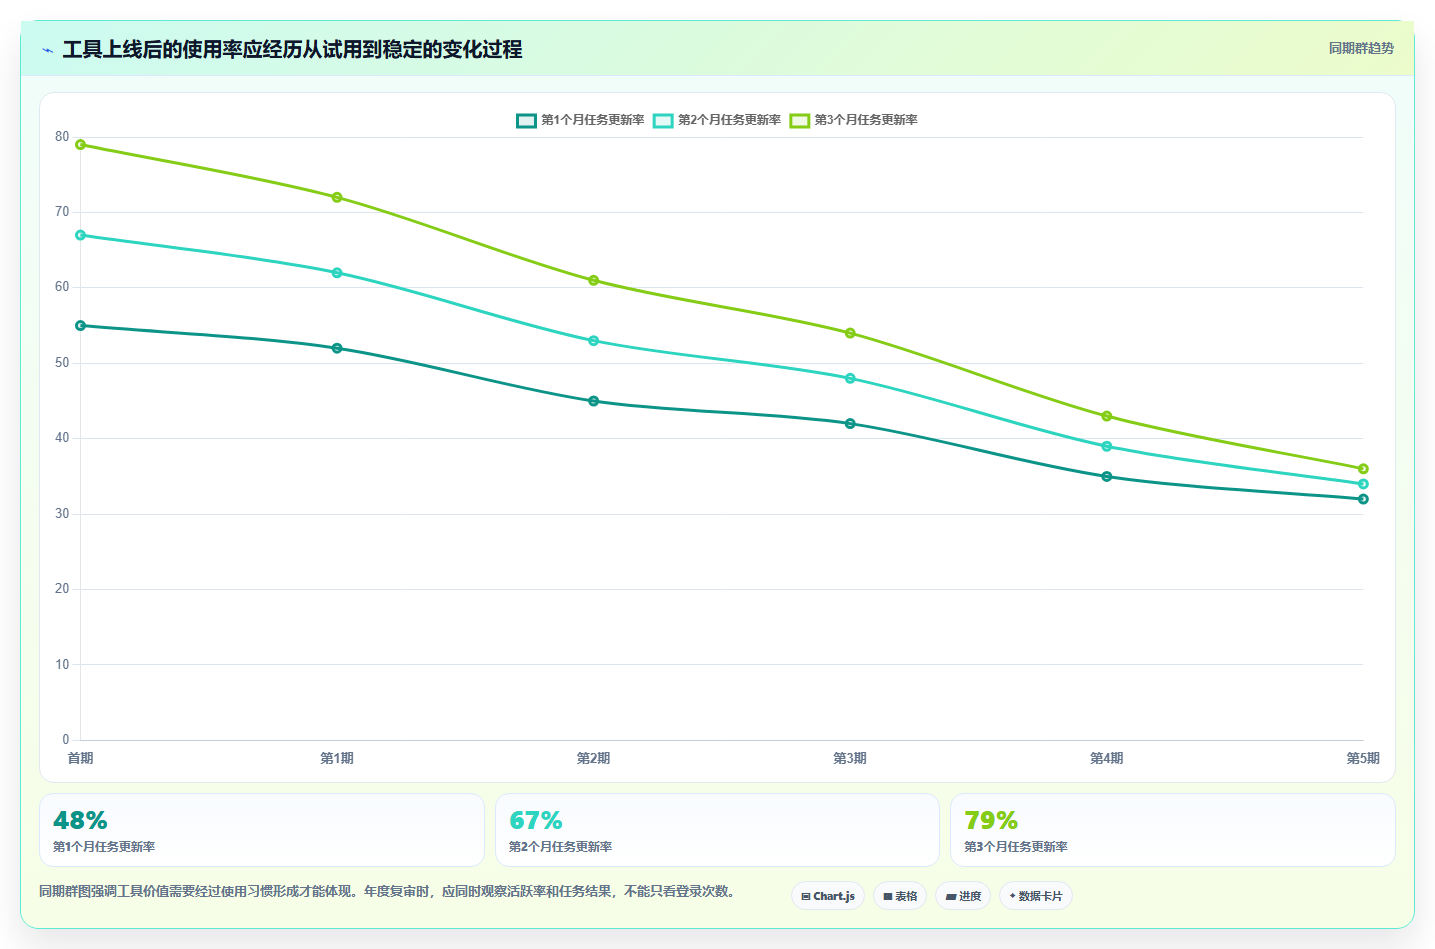Click the month-1 data point at 第3期
Image resolution: width=1435 pixels, height=949 pixels.
click(850, 424)
